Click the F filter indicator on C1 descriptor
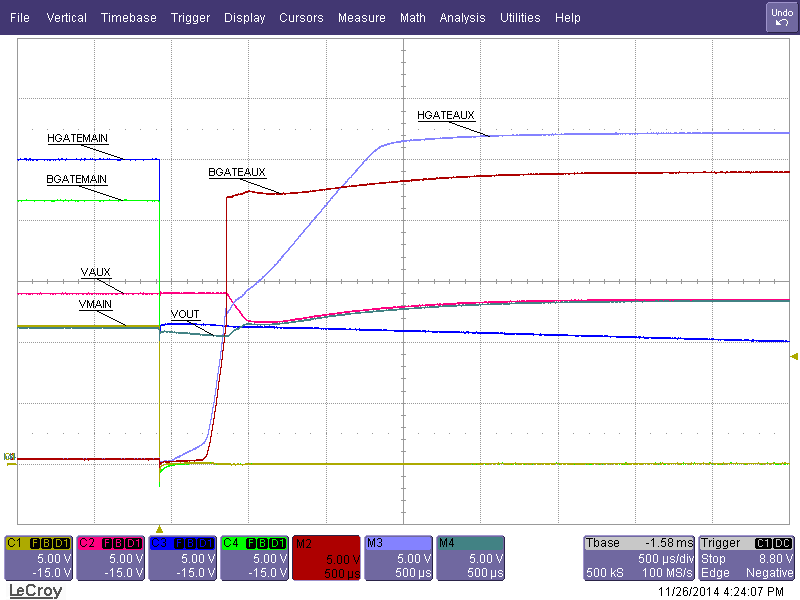Viewport: 800px width, 600px height. tap(33, 543)
